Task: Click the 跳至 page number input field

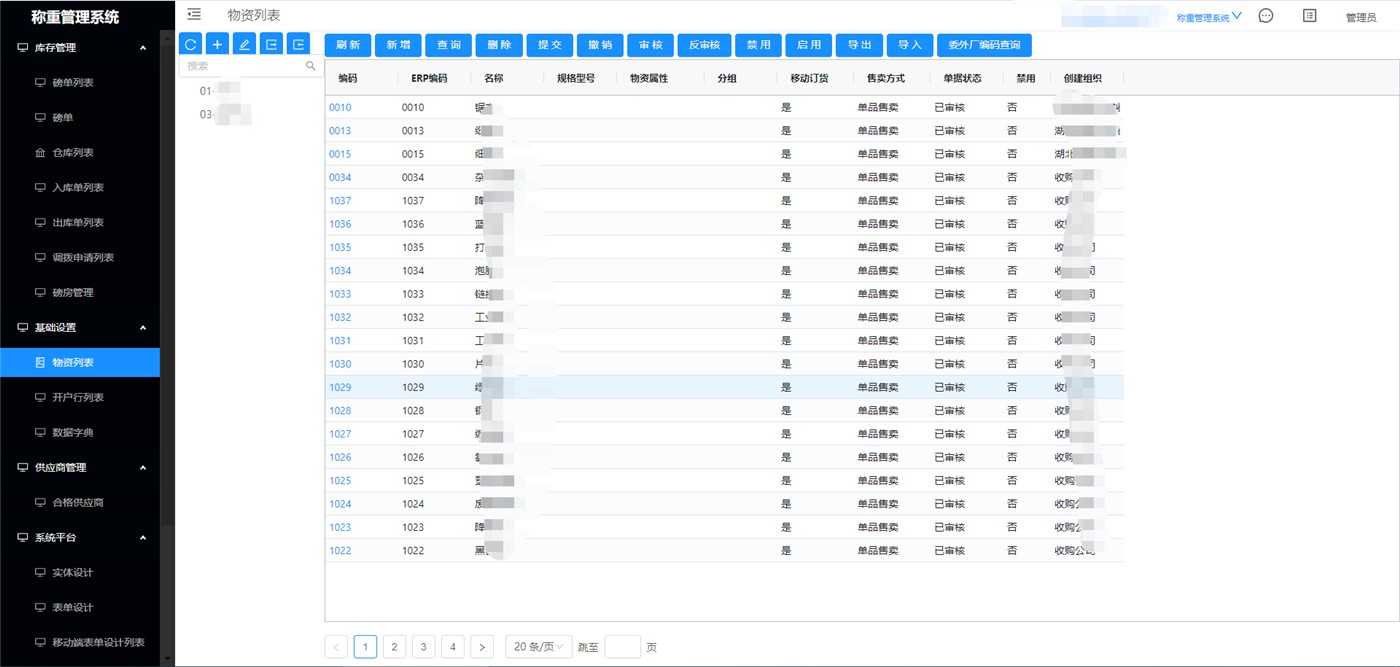Action: 622,647
